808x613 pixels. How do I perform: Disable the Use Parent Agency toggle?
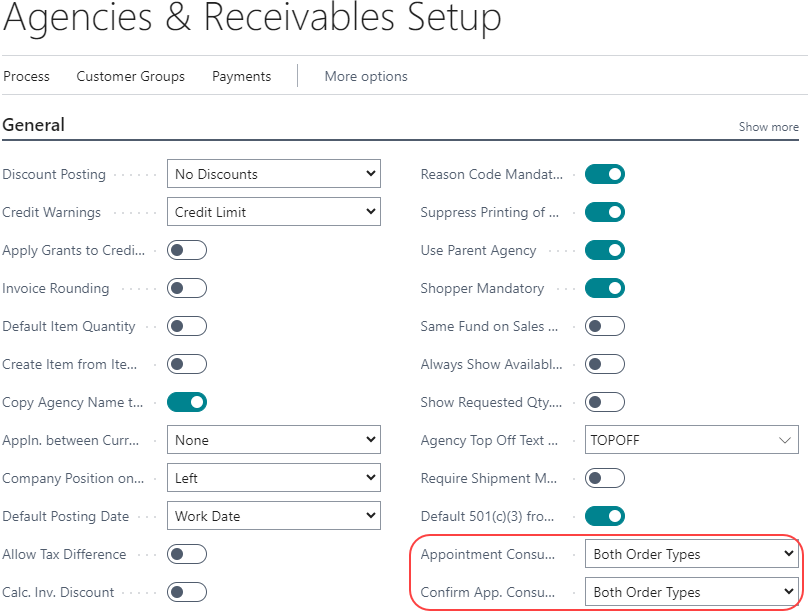[604, 250]
